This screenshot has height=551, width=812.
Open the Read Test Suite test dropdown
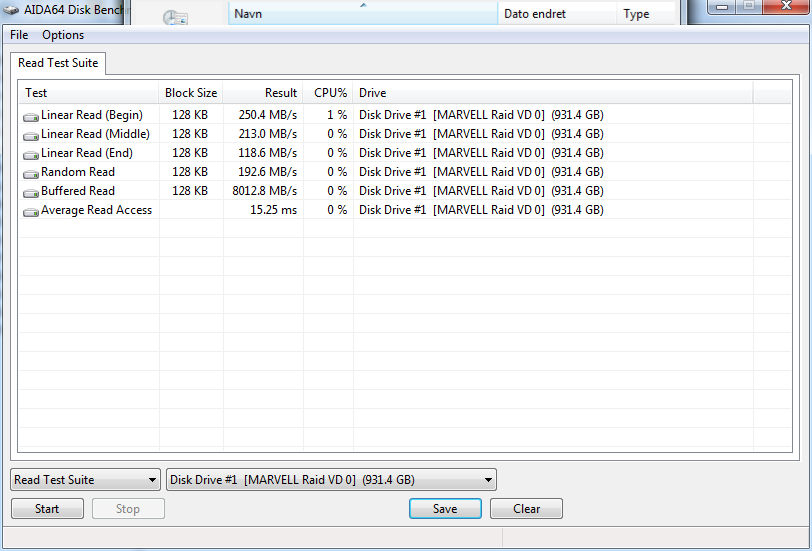(85, 480)
